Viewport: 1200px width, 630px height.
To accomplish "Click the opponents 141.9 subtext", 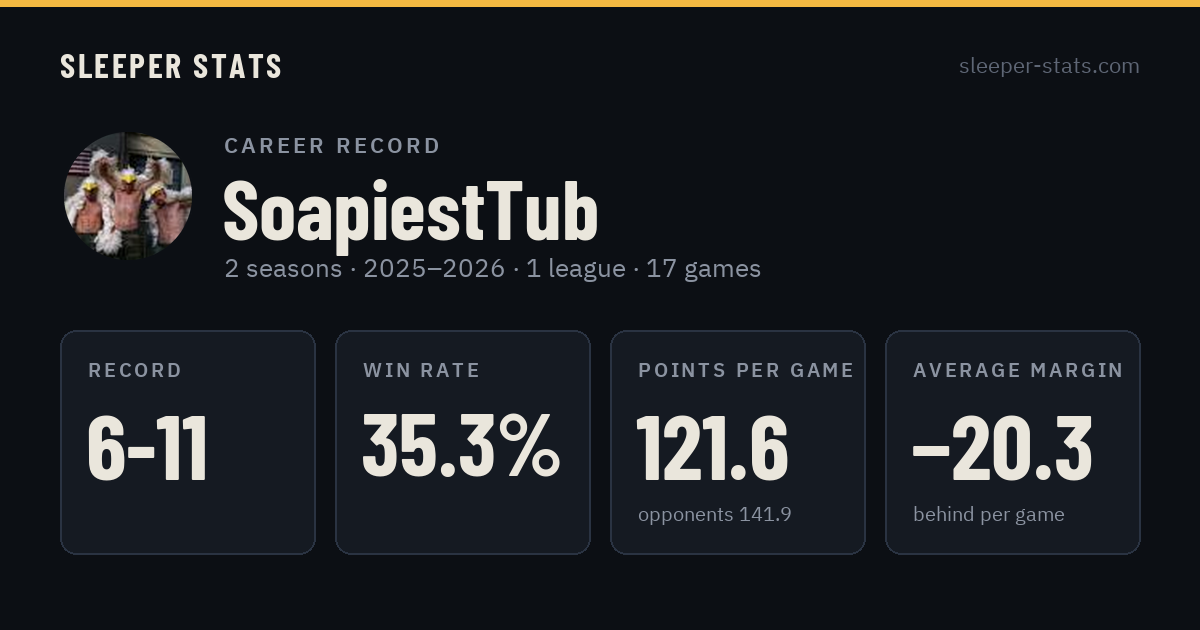I will [715, 515].
